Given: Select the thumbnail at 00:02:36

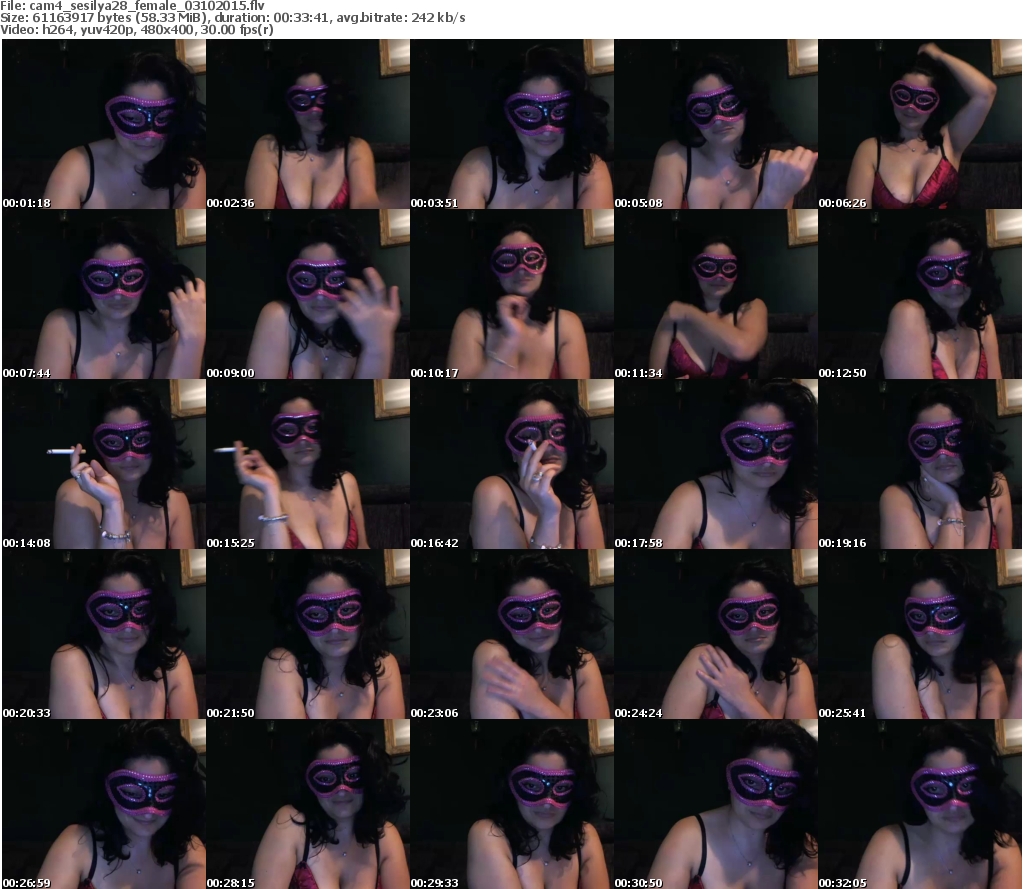Looking at the screenshot, I should click(x=308, y=124).
